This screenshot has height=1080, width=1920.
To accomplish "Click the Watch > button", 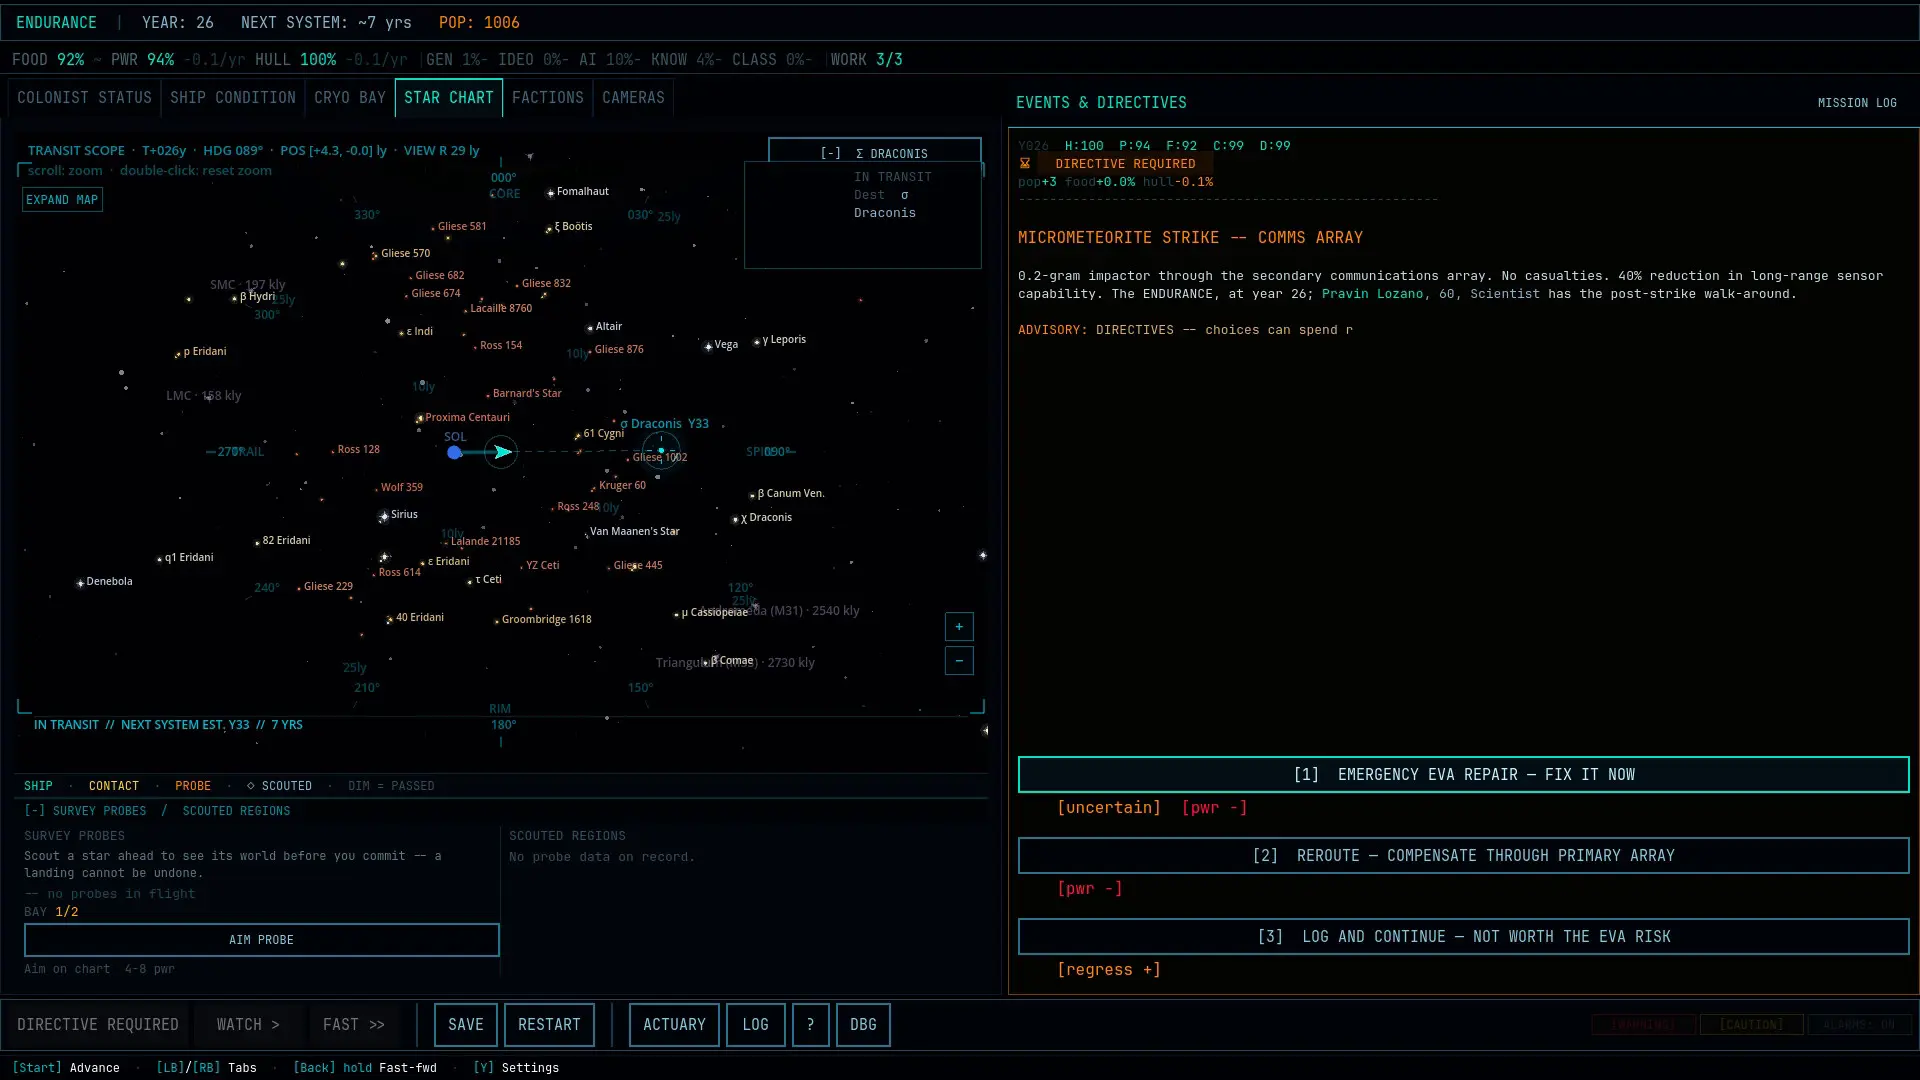I will click(x=248, y=1025).
